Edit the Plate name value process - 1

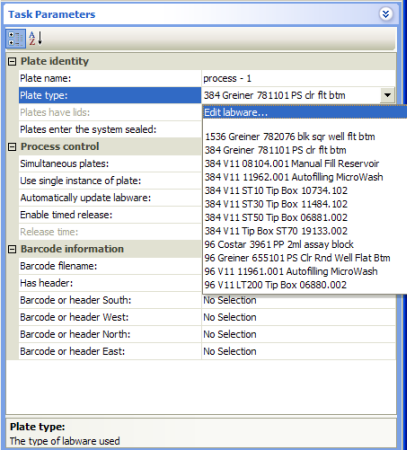(299, 79)
